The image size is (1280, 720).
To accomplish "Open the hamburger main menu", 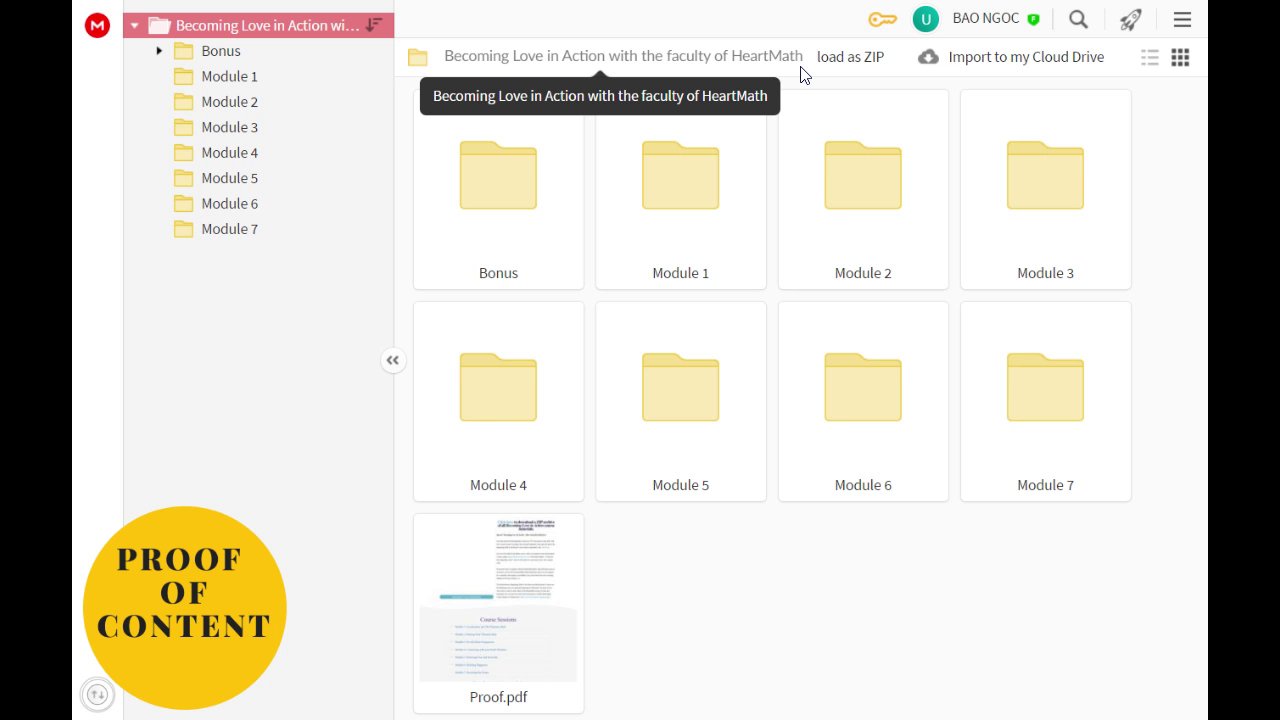I will (x=1182, y=19).
